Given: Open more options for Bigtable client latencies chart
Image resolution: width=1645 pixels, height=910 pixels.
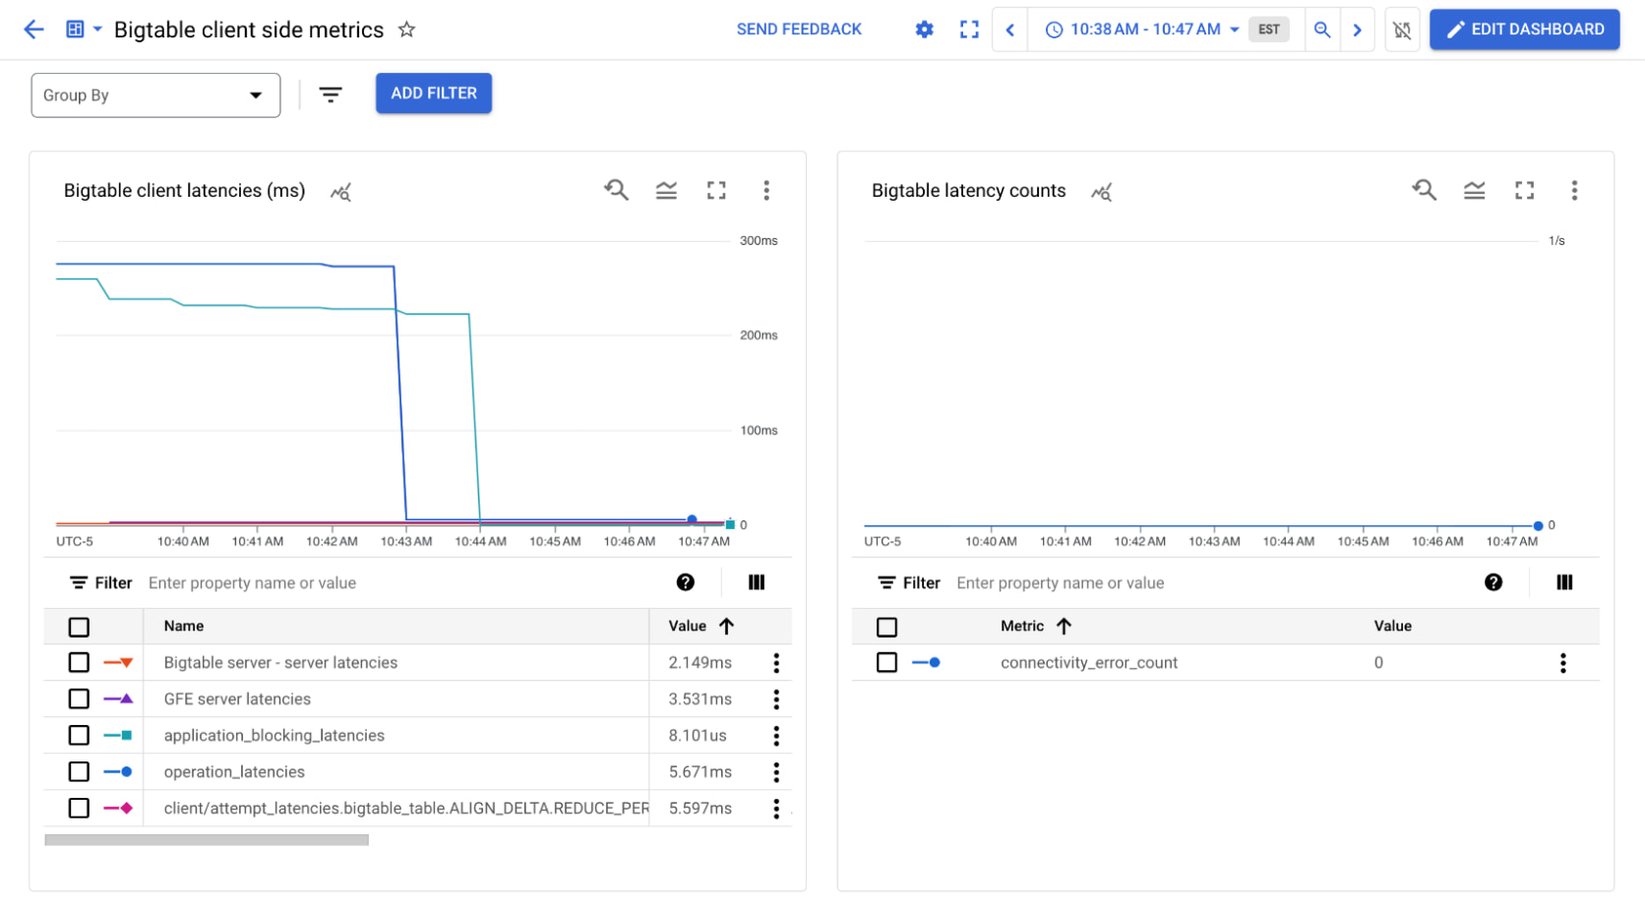Looking at the screenshot, I should pos(766,190).
